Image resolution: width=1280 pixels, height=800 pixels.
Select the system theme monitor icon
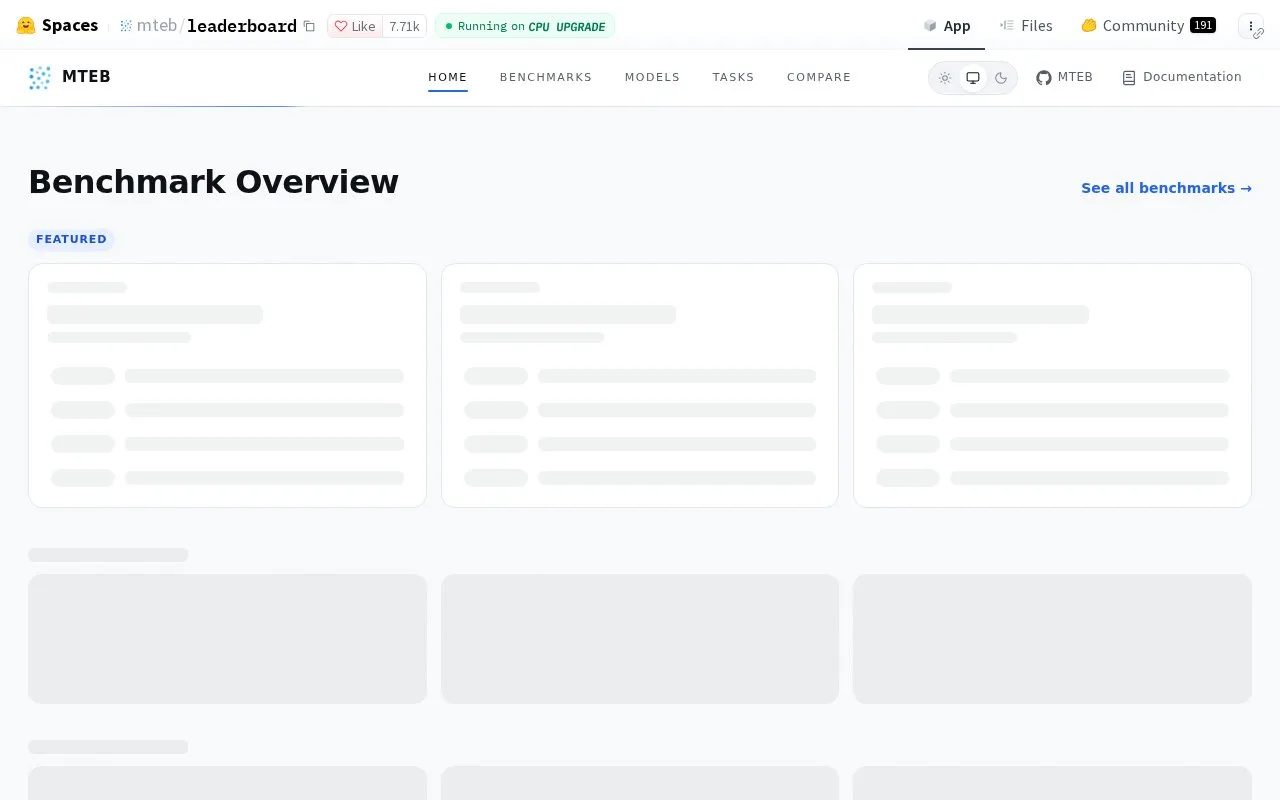point(973,78)
